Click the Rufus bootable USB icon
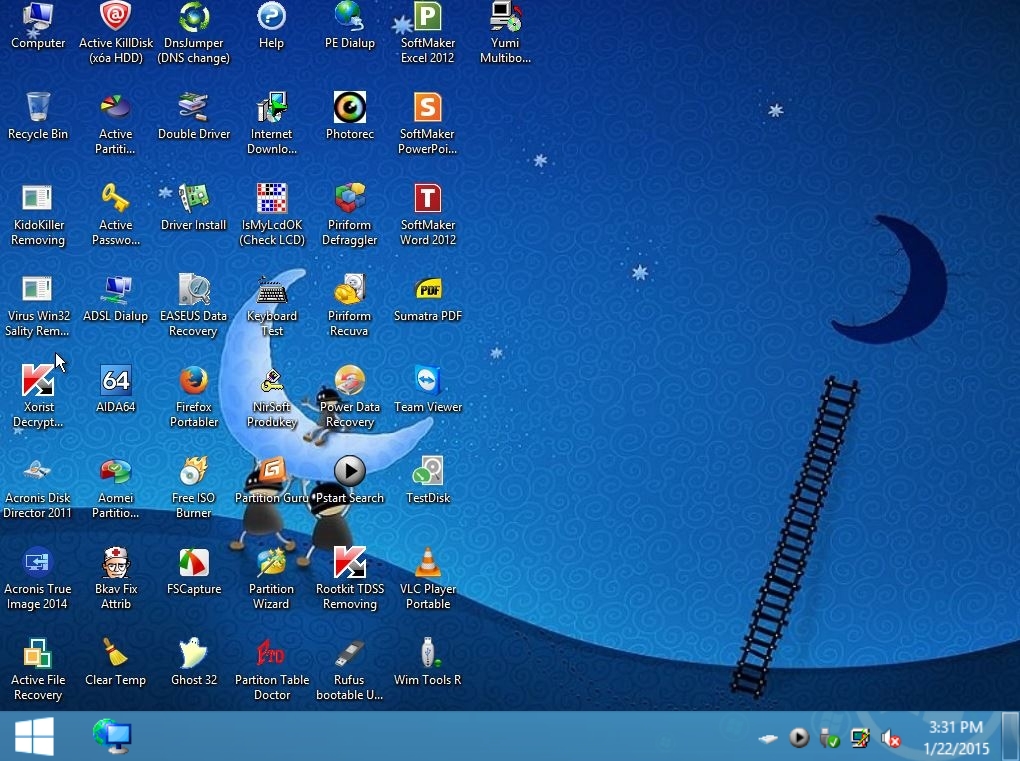Image resolution: width=1020 pixels, height=761 pixels. pos(349,655)
